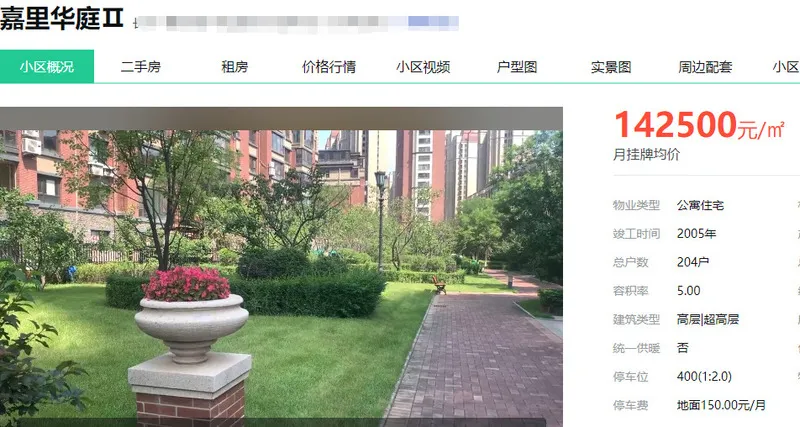Image resolution: width=800 pixels, height=427 pixels.
Task: Click the 204户 total households value
Action: 693,262
